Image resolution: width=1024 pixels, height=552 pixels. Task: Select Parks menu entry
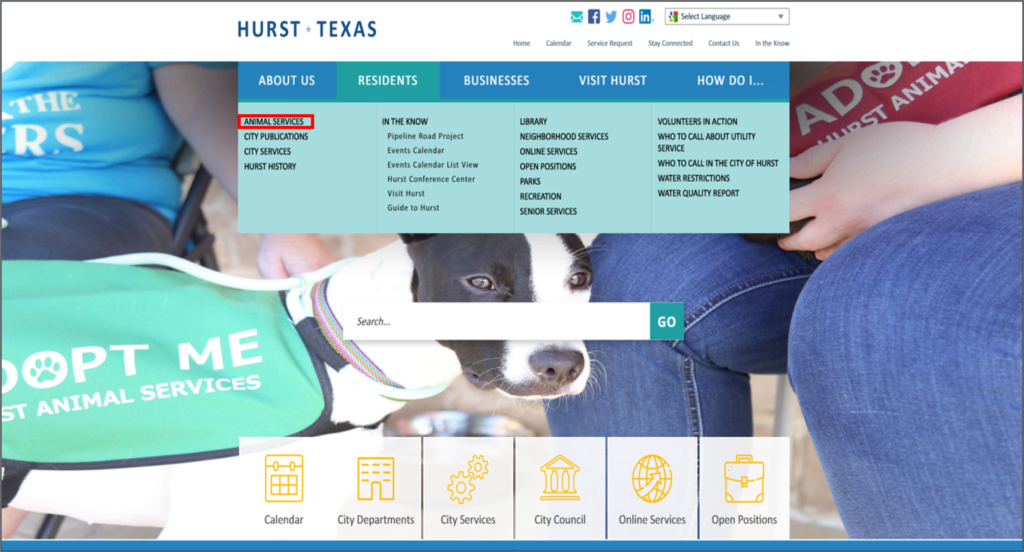tap(530, 182)
